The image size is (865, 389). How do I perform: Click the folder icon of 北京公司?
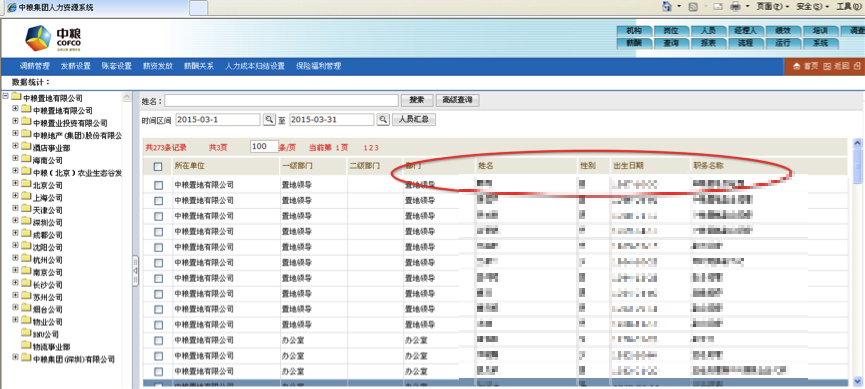(26, 184)
